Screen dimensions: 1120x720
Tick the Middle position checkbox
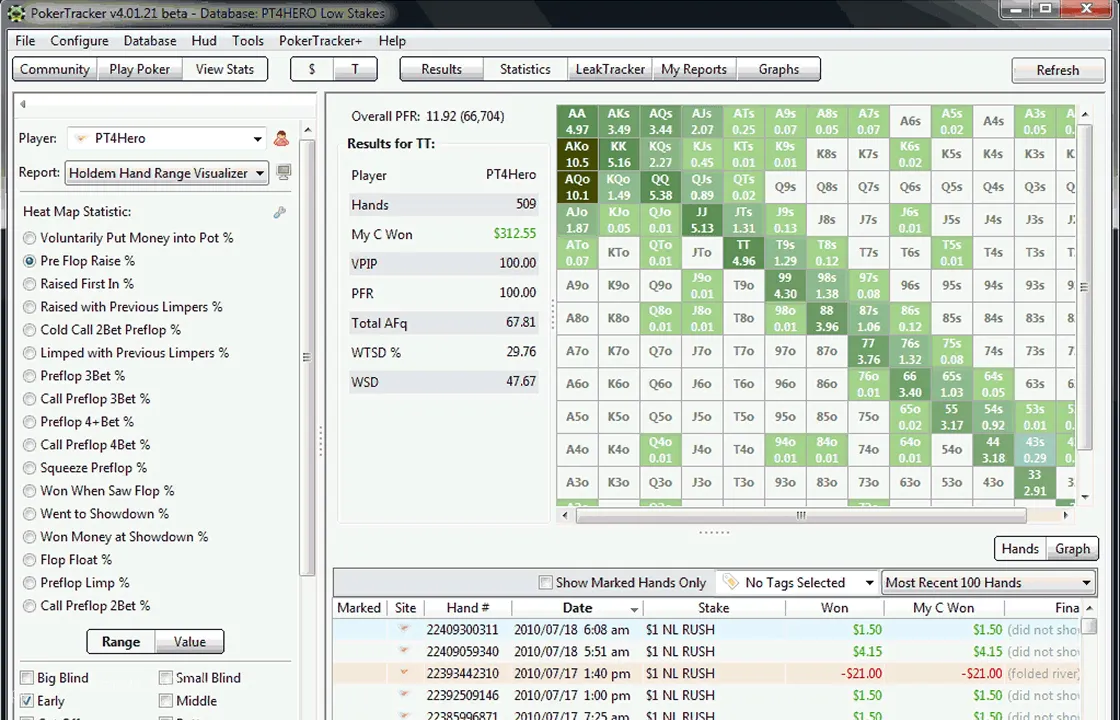[166, 700]
